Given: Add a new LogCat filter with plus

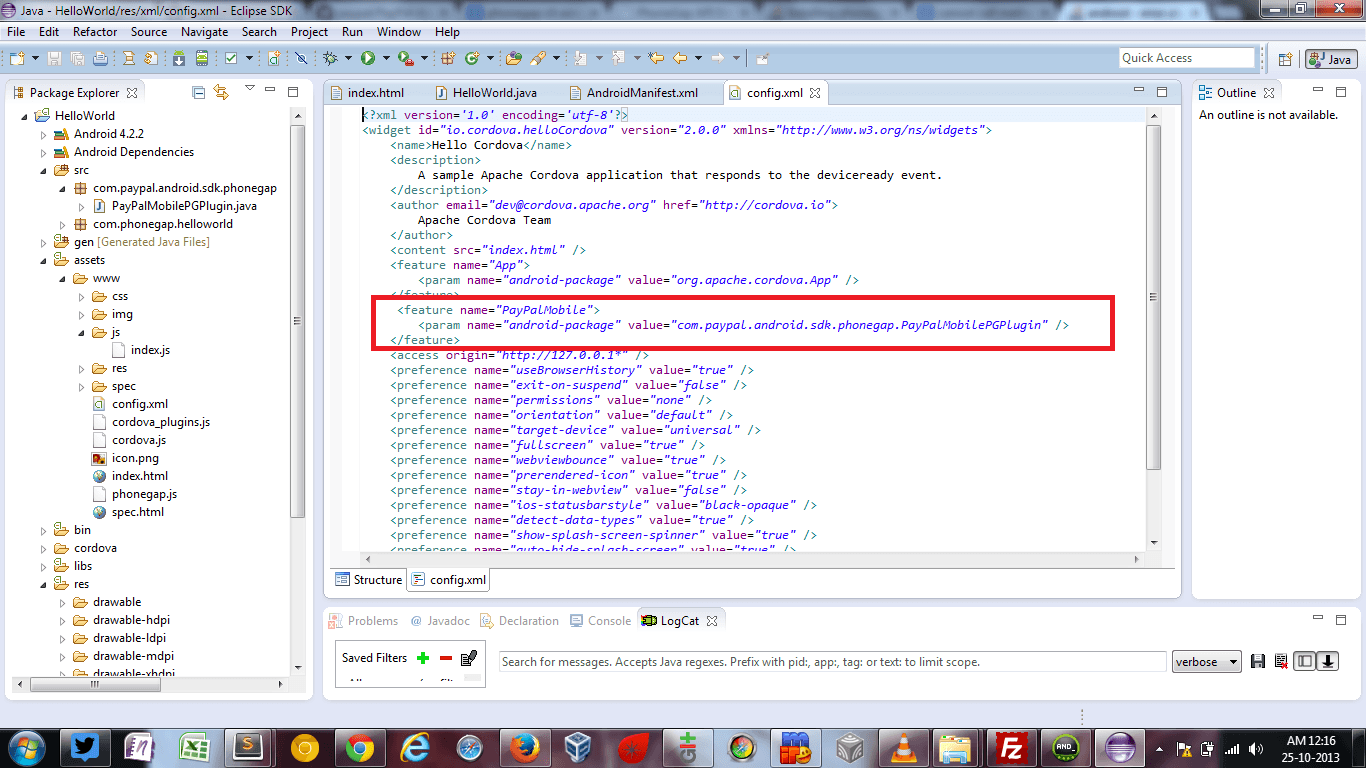Looking at the screenshot, I should pyautogui.click(x=423, y=658).
